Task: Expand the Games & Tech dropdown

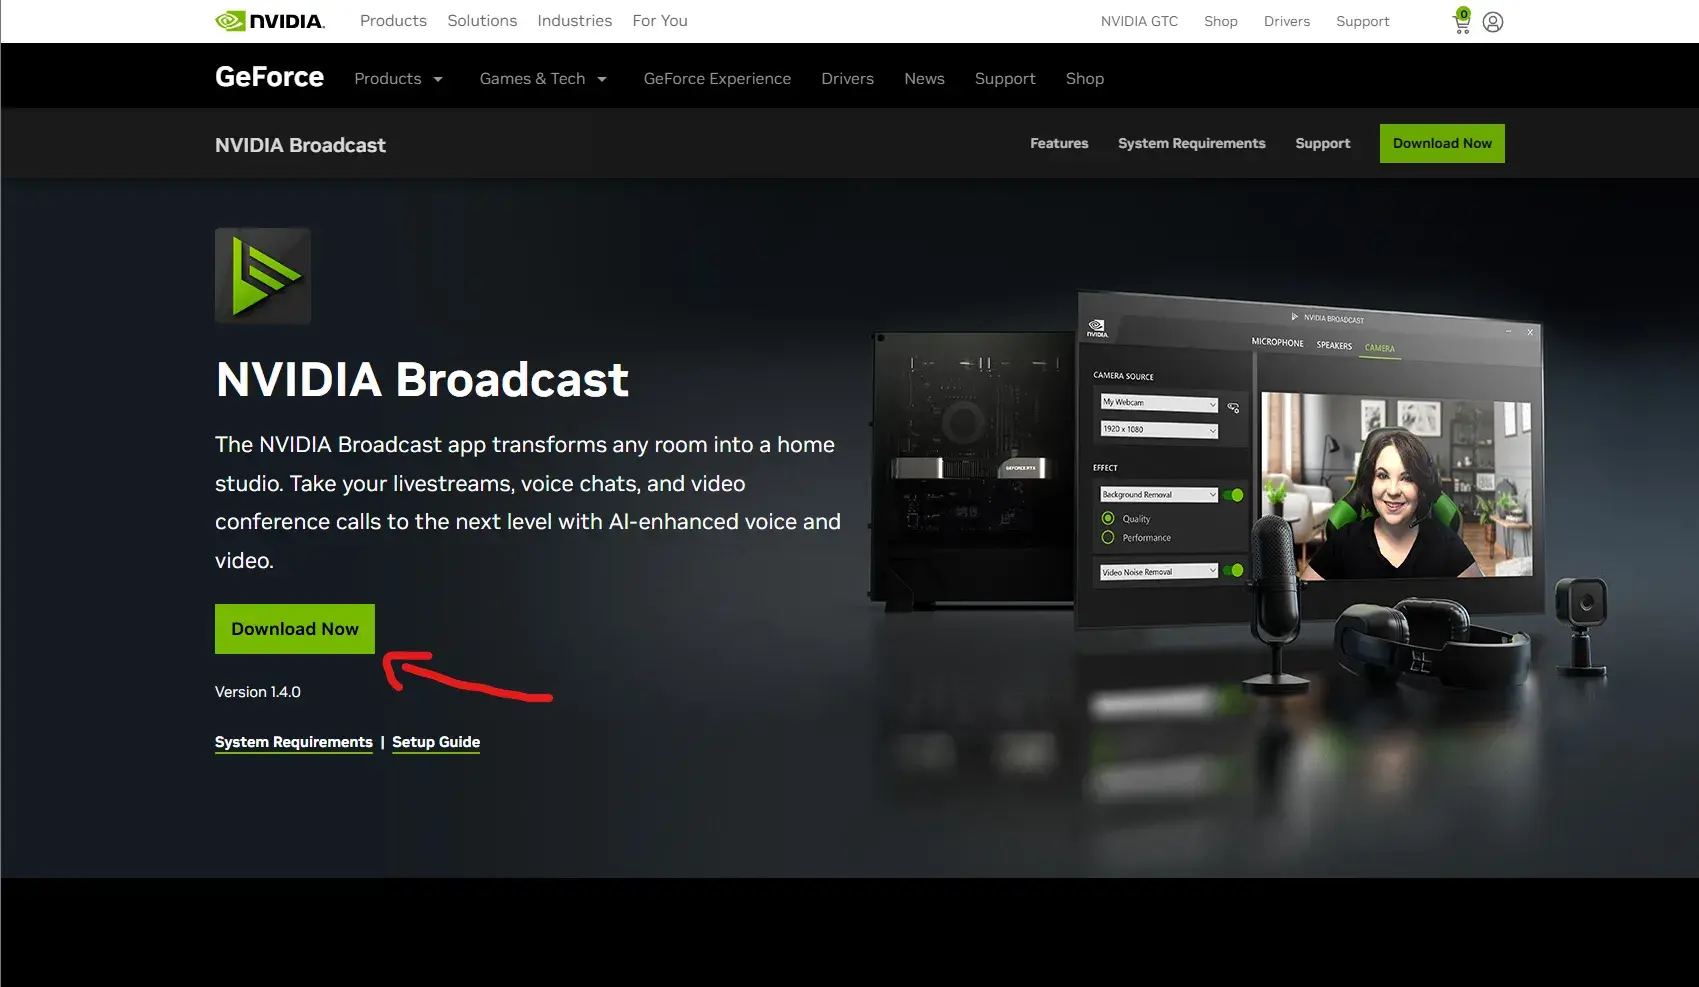Action: 543,79
